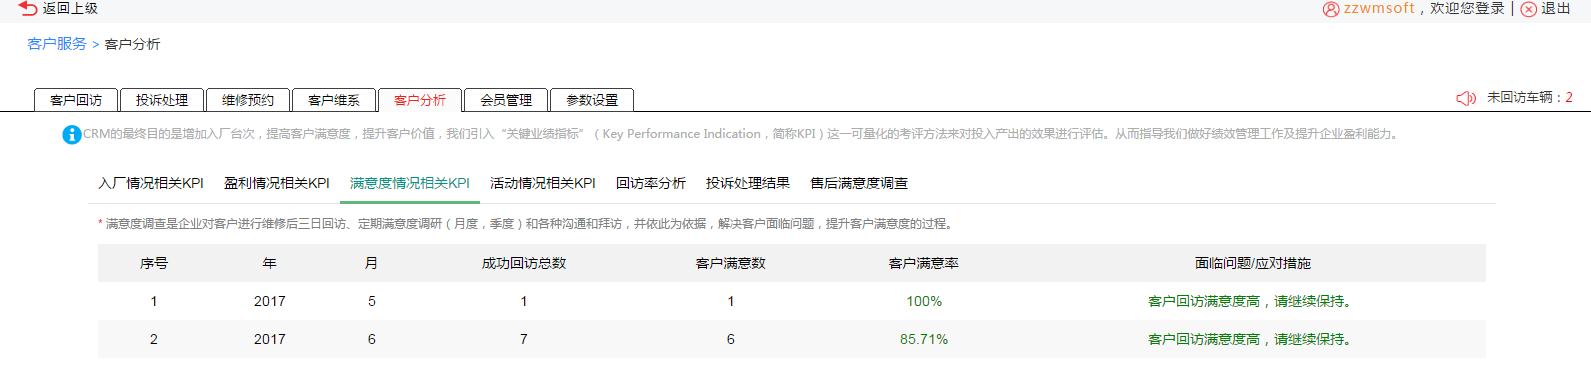
Task: Click 2017 year cell in row 1
Action: (270, 301)
